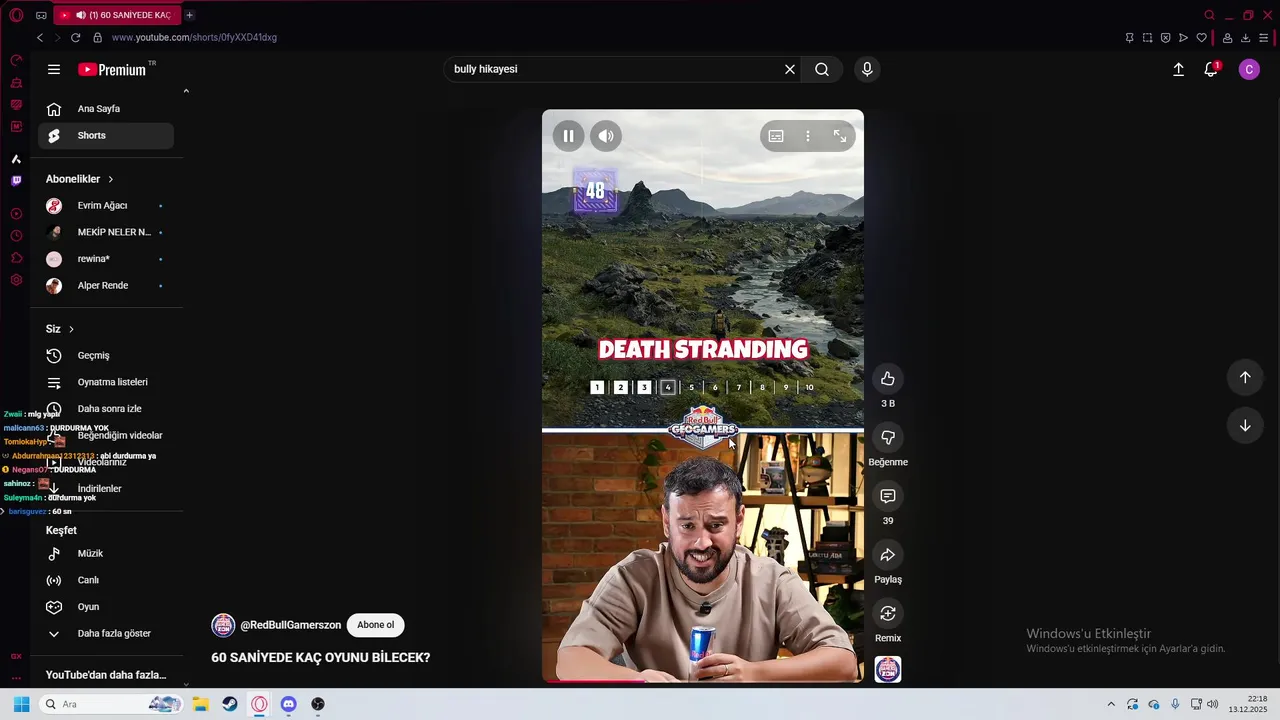Open Oyun under Keşfet
The height and width of the screenshot is (720, 1280).
tap(106, 607)
